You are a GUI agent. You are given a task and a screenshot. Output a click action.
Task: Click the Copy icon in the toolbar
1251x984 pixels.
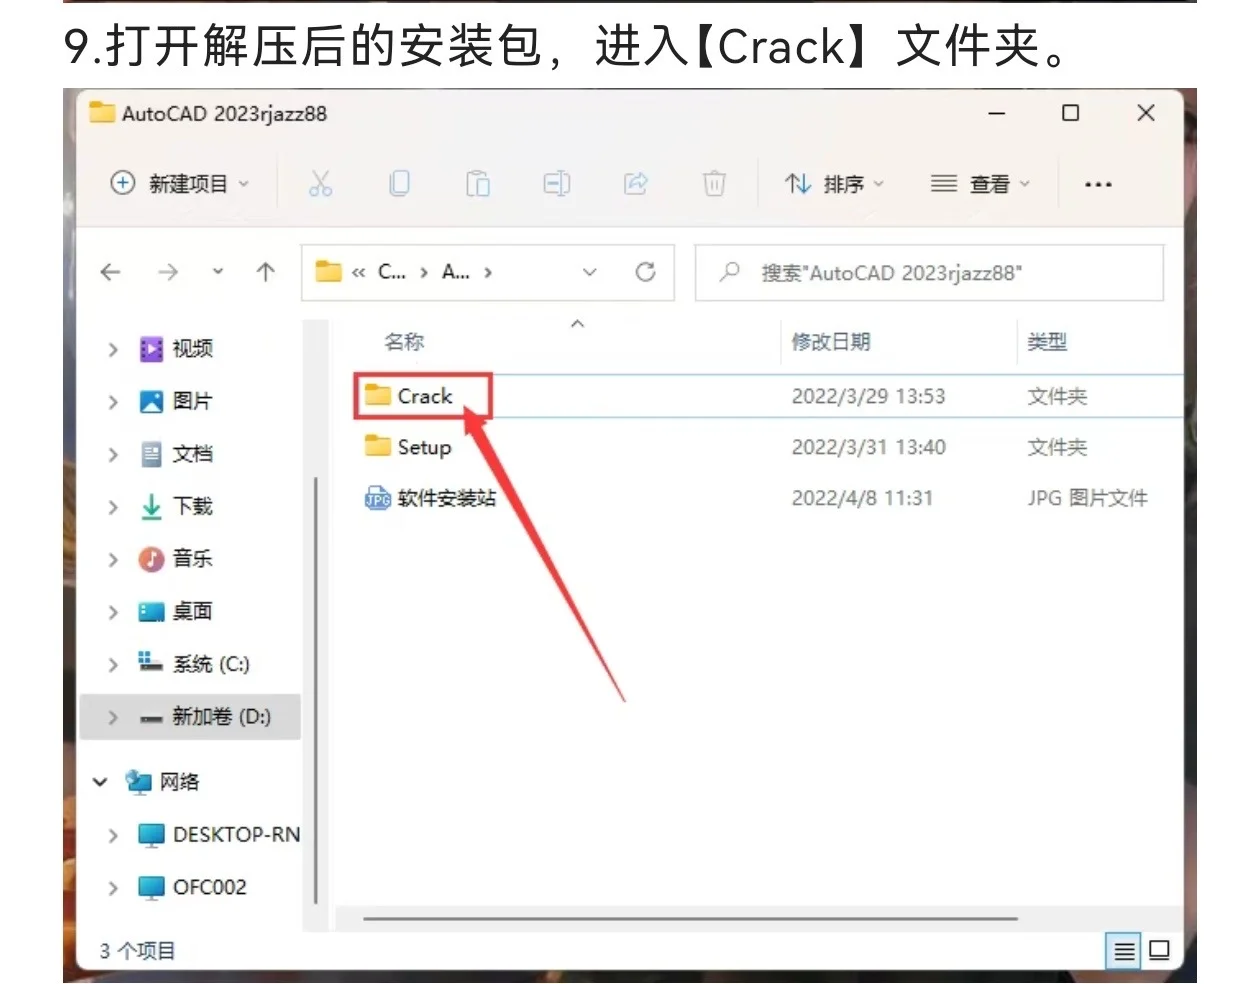tap(400, 183)
